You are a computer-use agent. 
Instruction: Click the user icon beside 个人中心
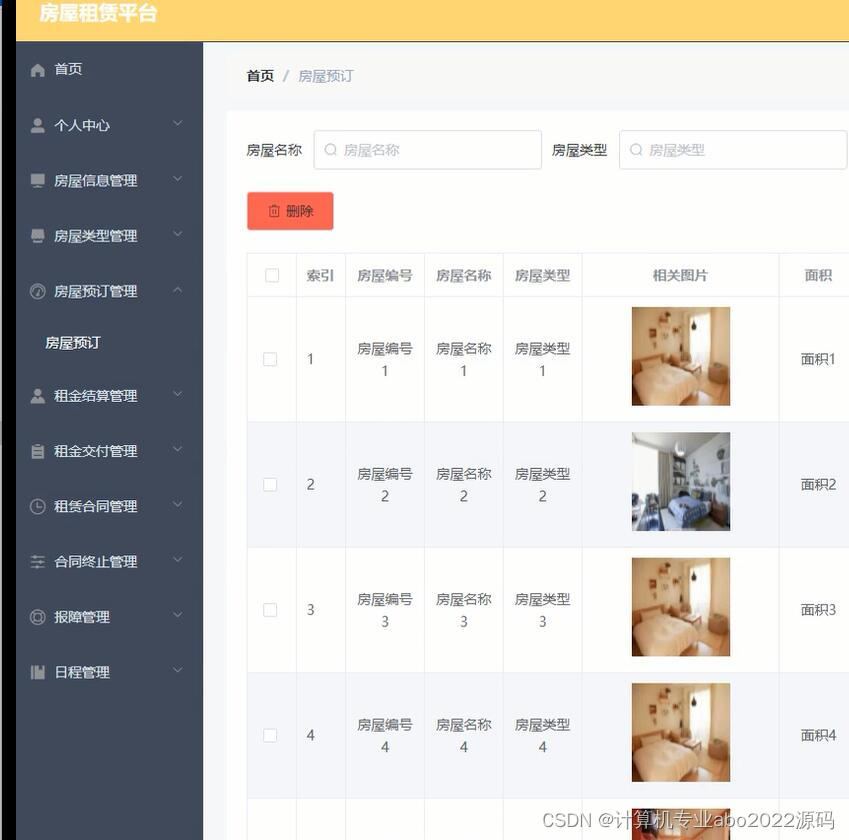[x=37, y=125]
